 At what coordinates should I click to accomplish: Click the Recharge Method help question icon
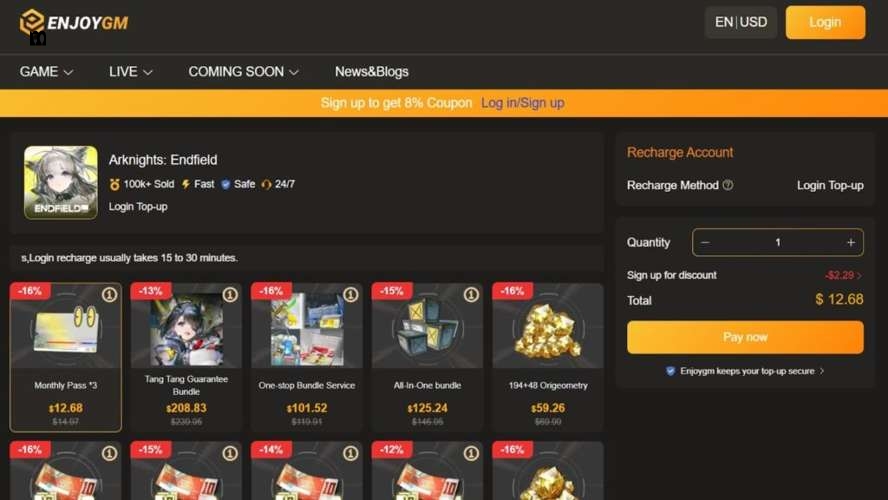[728, 185]
